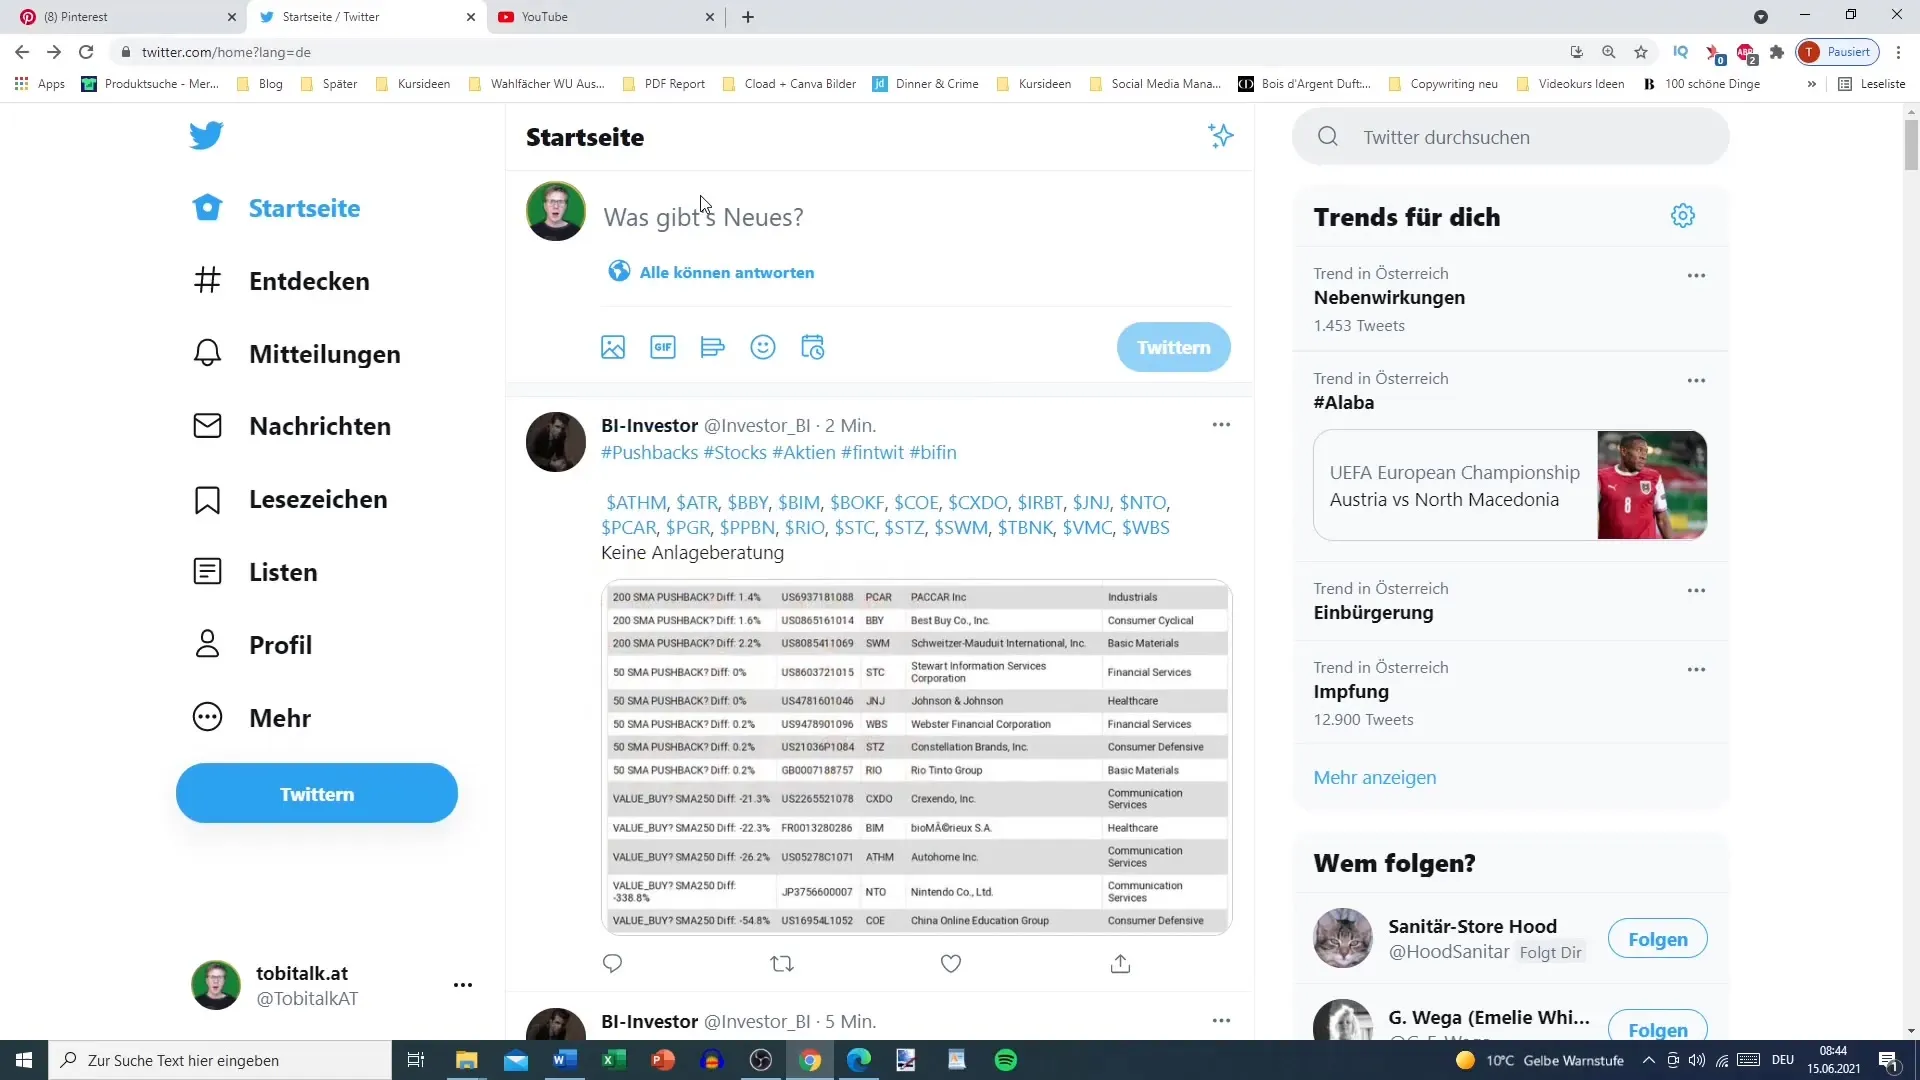Viewport: 1920px width, 1080px height.
Task: Expand the Nebenwirkungen trend options menu
Action: (x=1697, y=274)
